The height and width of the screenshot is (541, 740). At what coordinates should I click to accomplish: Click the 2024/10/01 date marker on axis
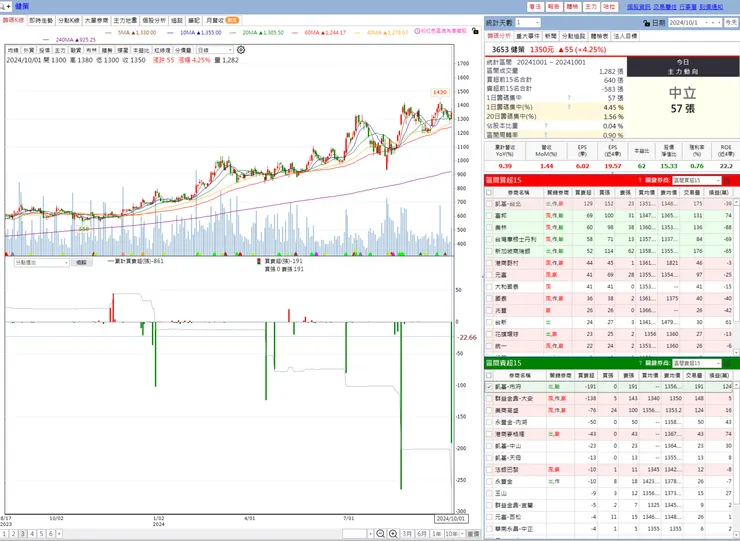click(451, 518)
